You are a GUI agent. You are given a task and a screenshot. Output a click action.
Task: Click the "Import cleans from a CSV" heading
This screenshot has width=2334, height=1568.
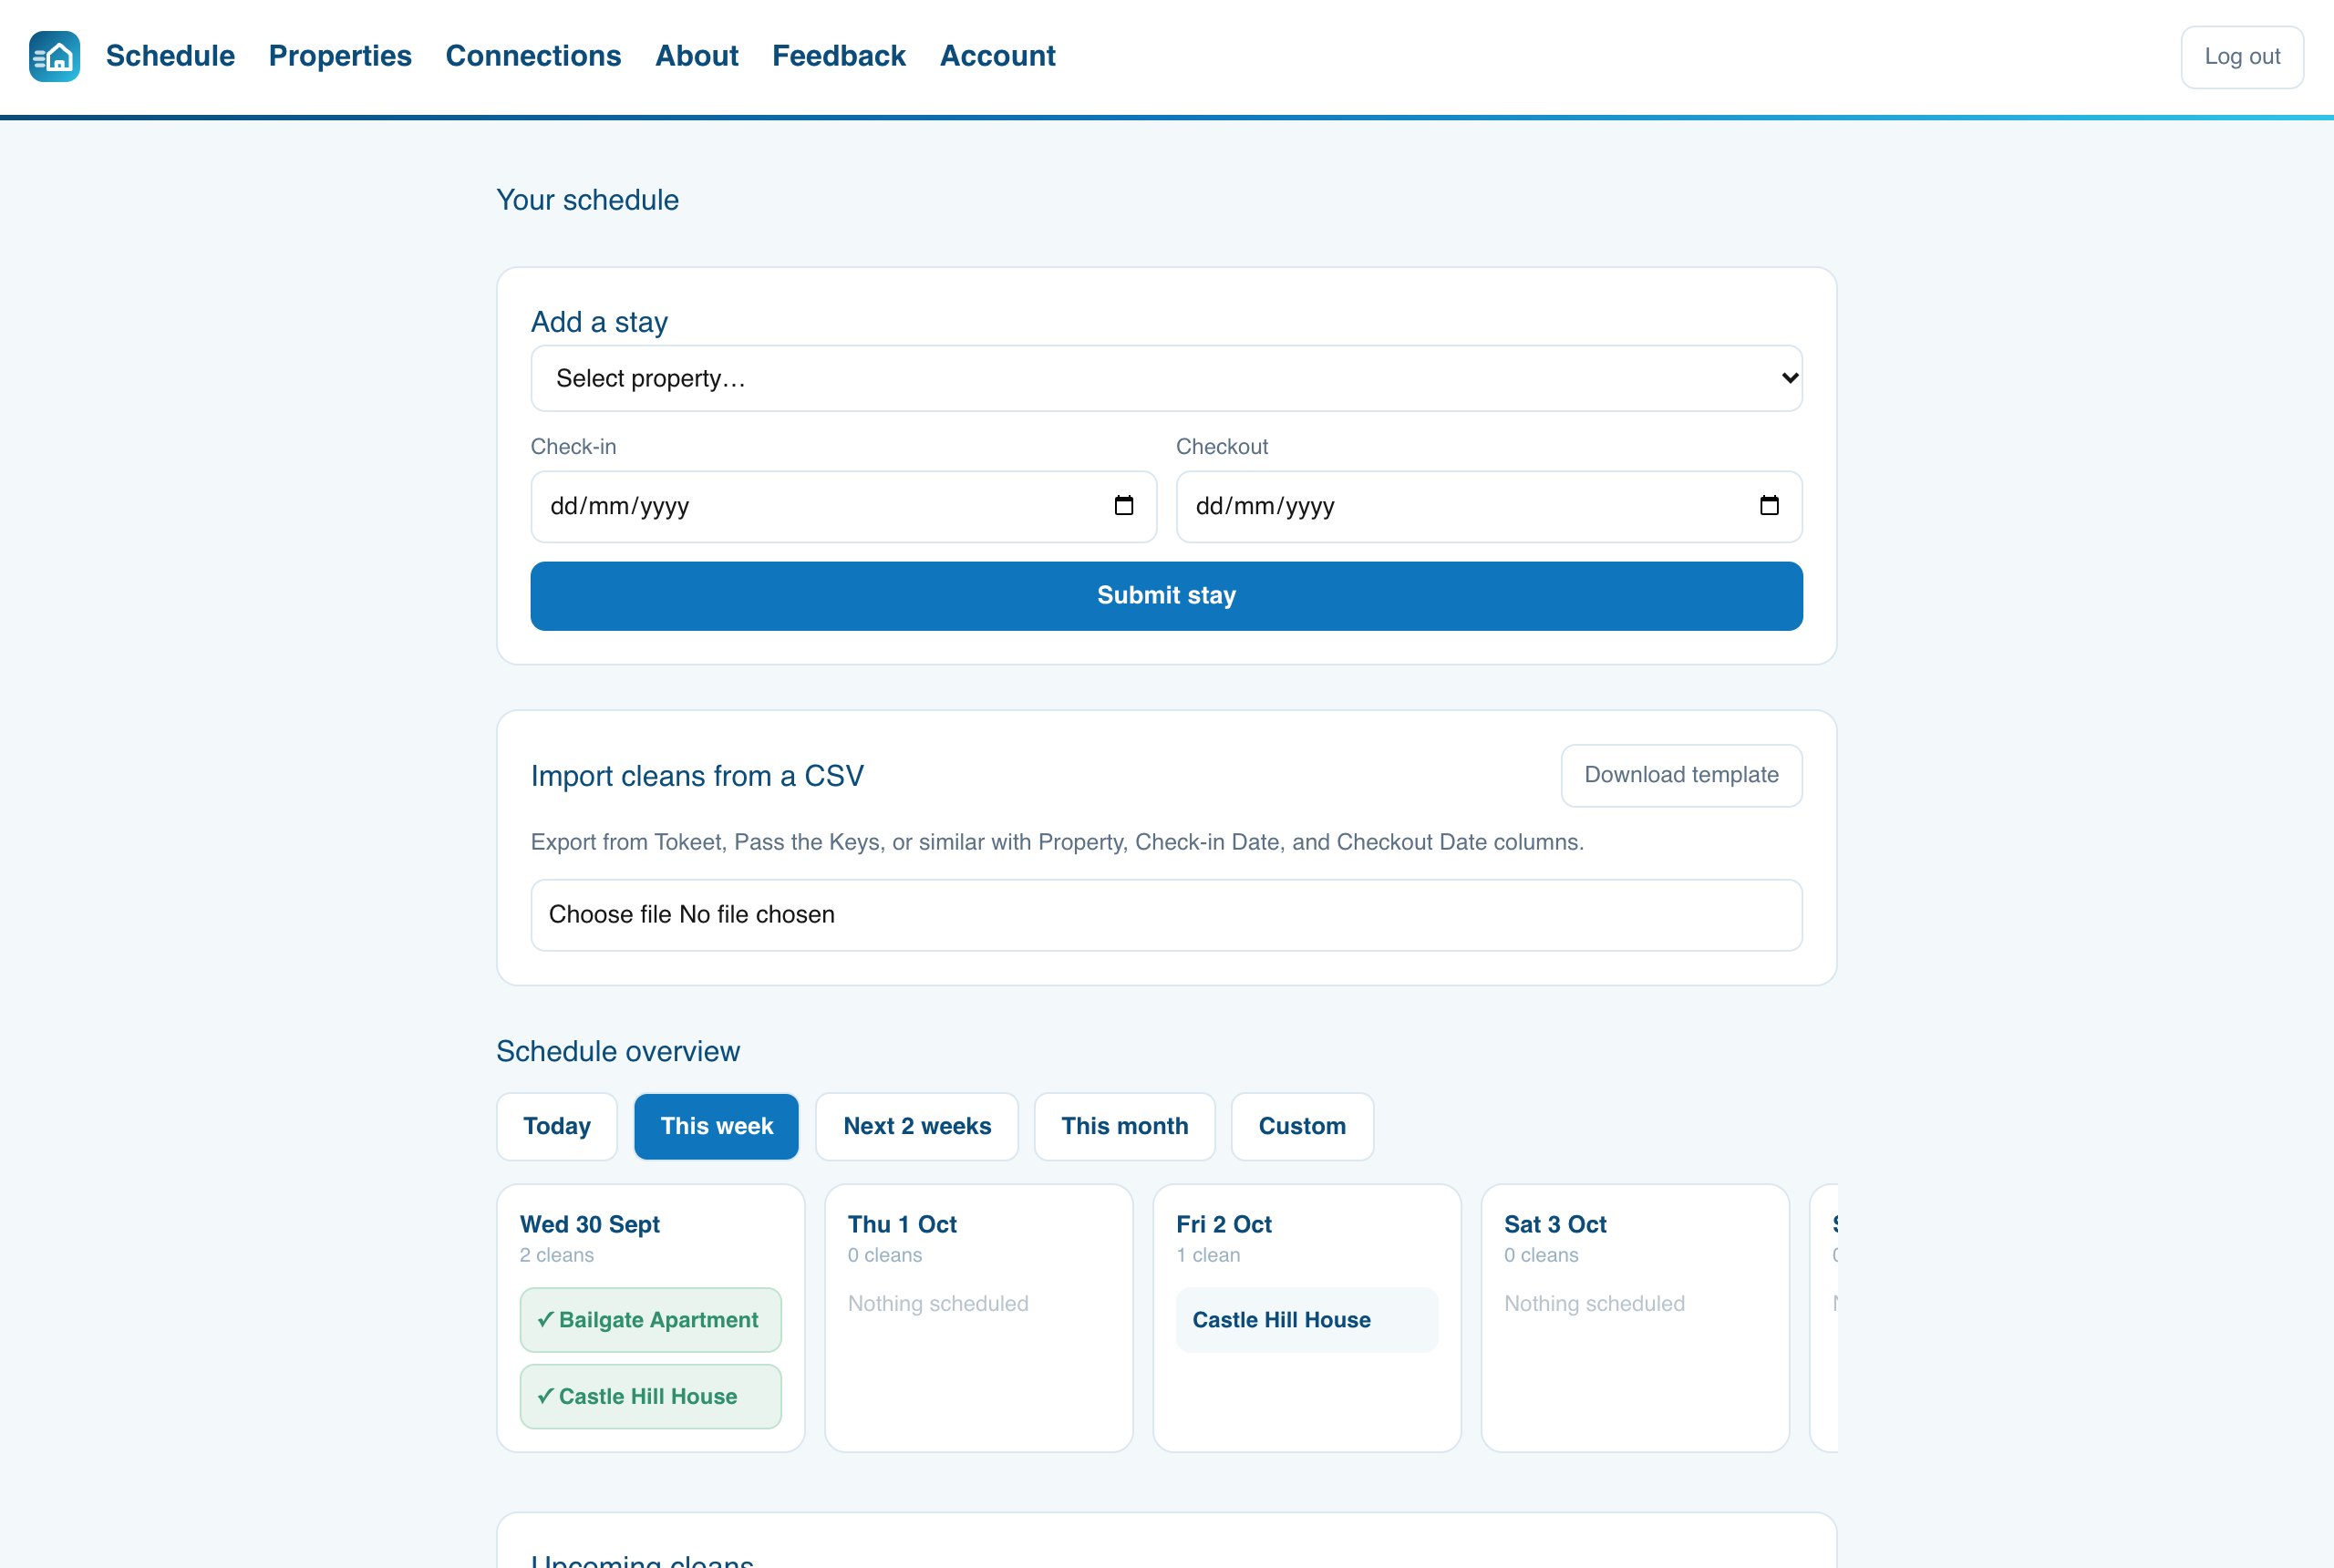pyautogui.click(x=697, y=776)
